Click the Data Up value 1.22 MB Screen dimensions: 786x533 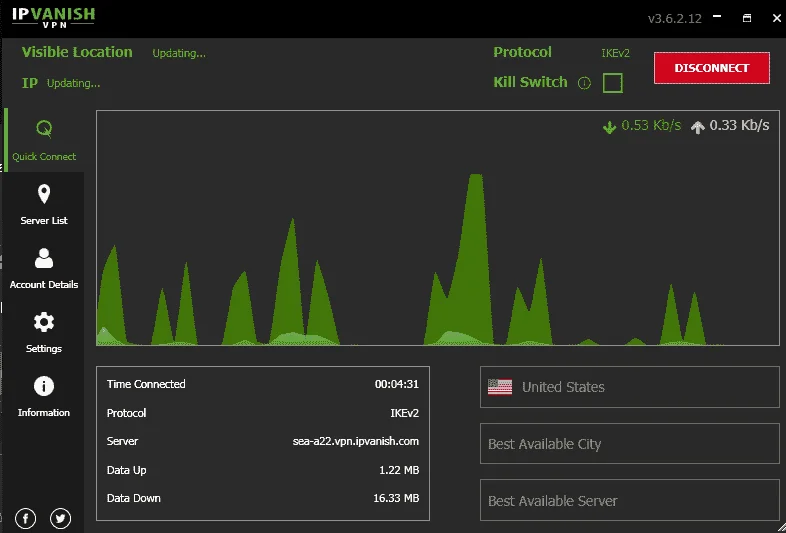click(x=399, y=470)
